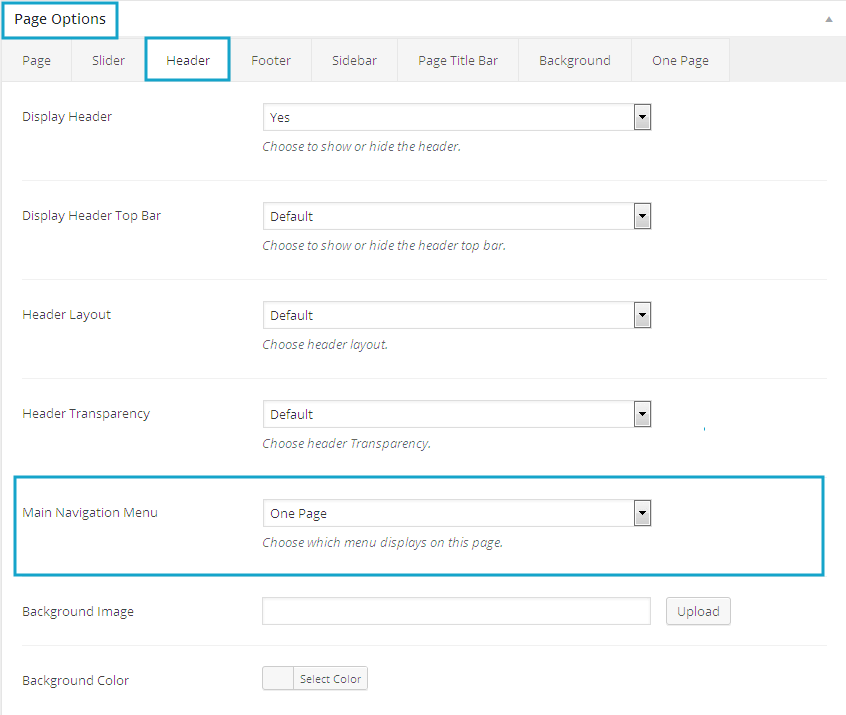Open the Slider tab
The image size is (846, 715).
click(108, 60)
